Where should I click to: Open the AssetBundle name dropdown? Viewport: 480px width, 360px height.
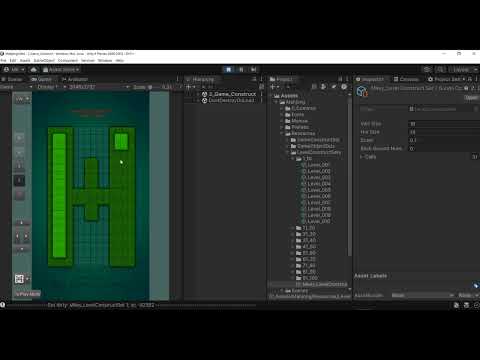point(422,295)
